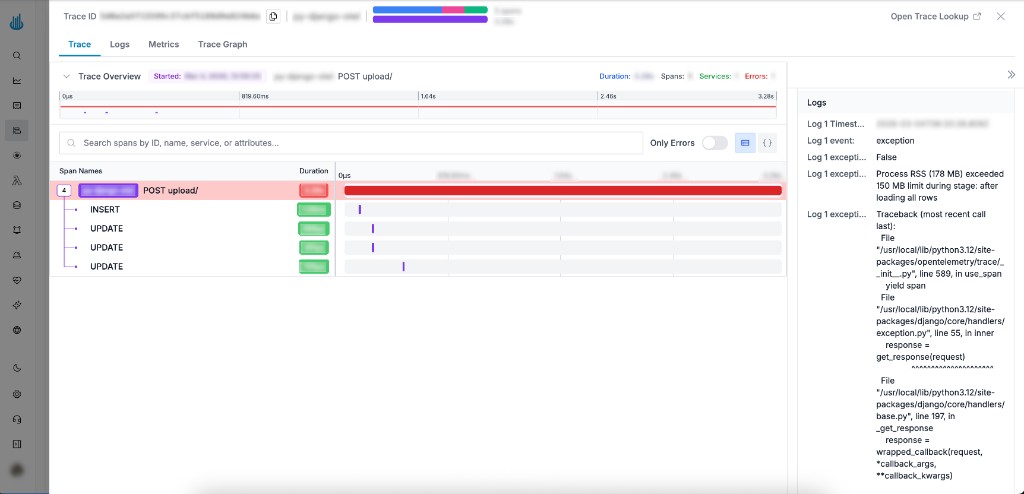Switch to the Logs tab

coord(120,44)
